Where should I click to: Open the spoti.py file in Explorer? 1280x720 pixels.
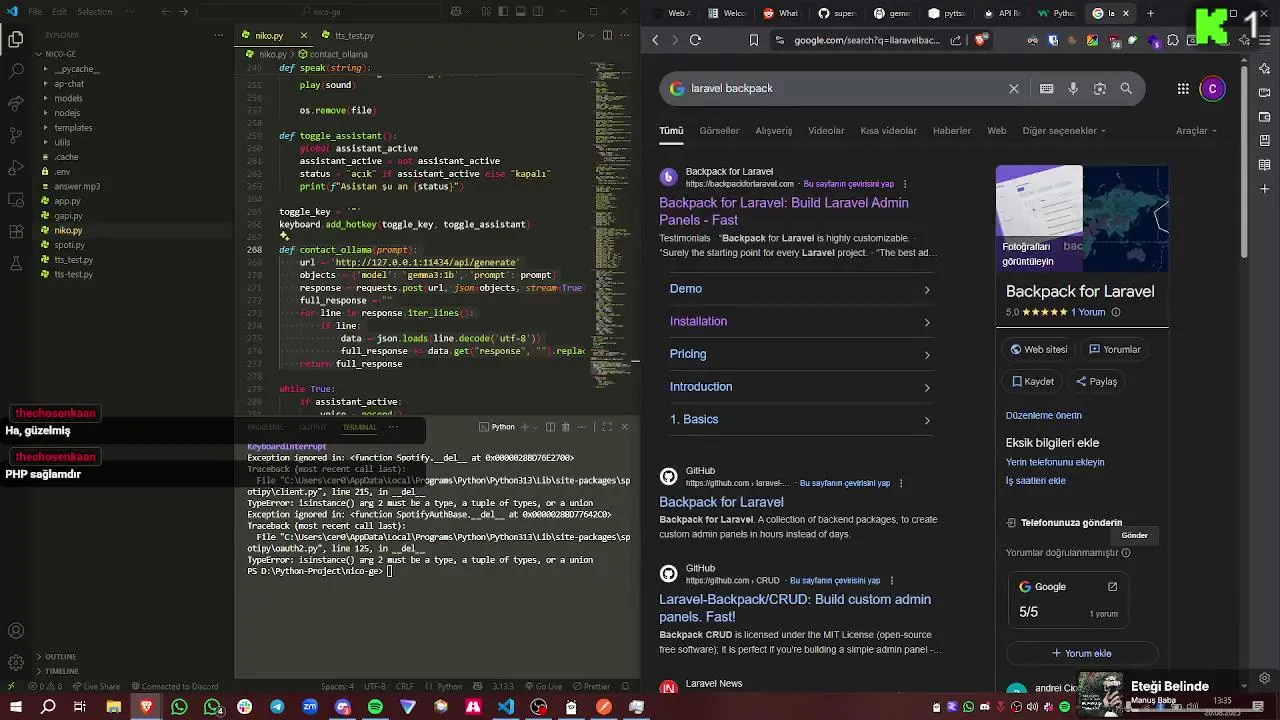coord(69,245)
